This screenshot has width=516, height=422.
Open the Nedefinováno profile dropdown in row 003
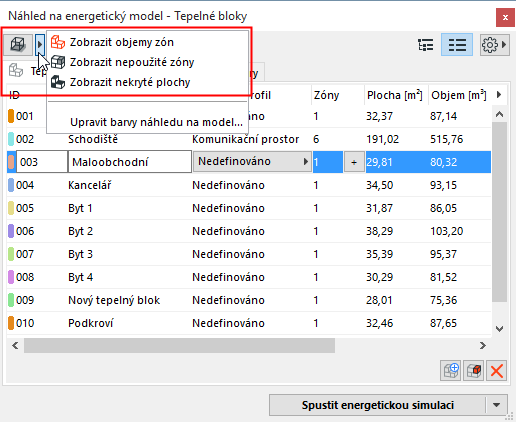(x=252, y=162)
